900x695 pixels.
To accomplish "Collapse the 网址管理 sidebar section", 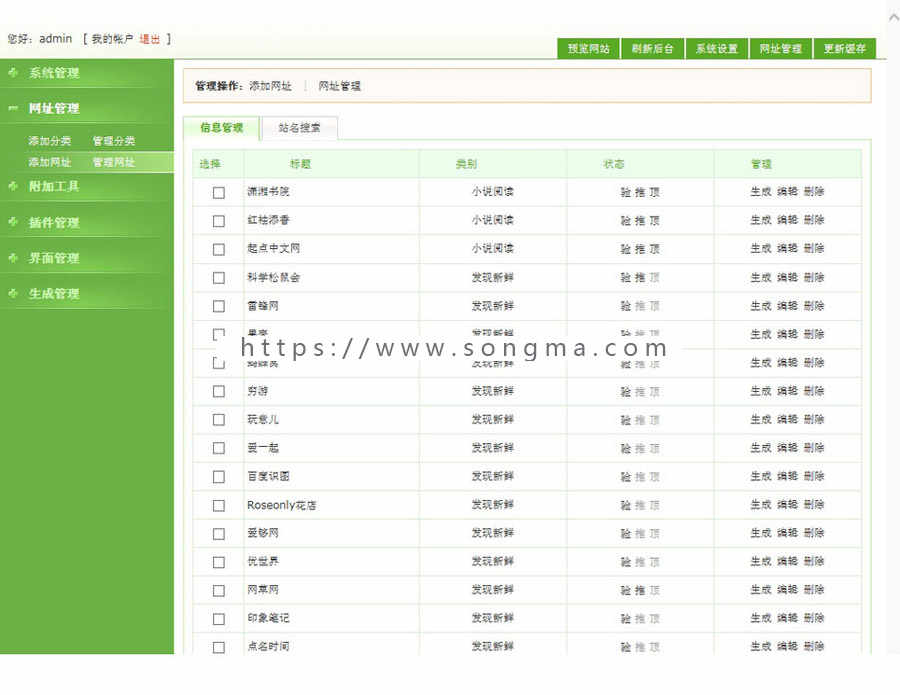I will point(54,108).
